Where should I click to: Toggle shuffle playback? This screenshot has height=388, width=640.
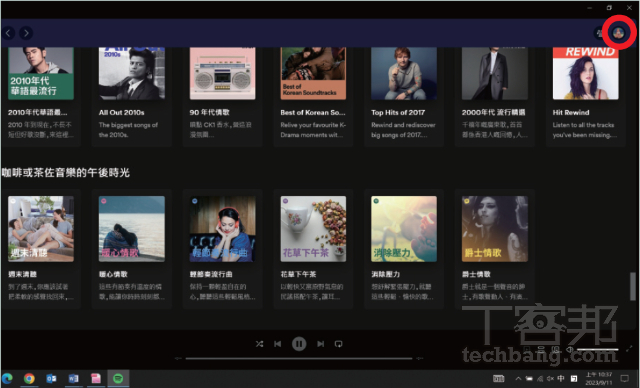[x=259, y=344]
